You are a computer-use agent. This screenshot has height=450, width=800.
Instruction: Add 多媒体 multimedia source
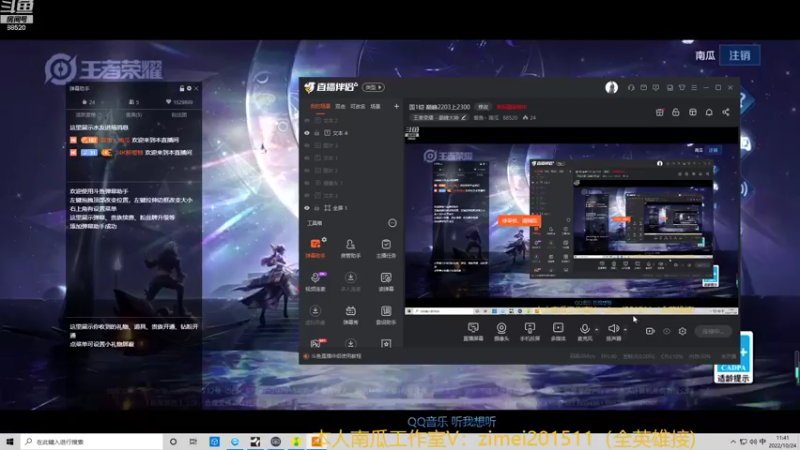[x=558, y=332]
